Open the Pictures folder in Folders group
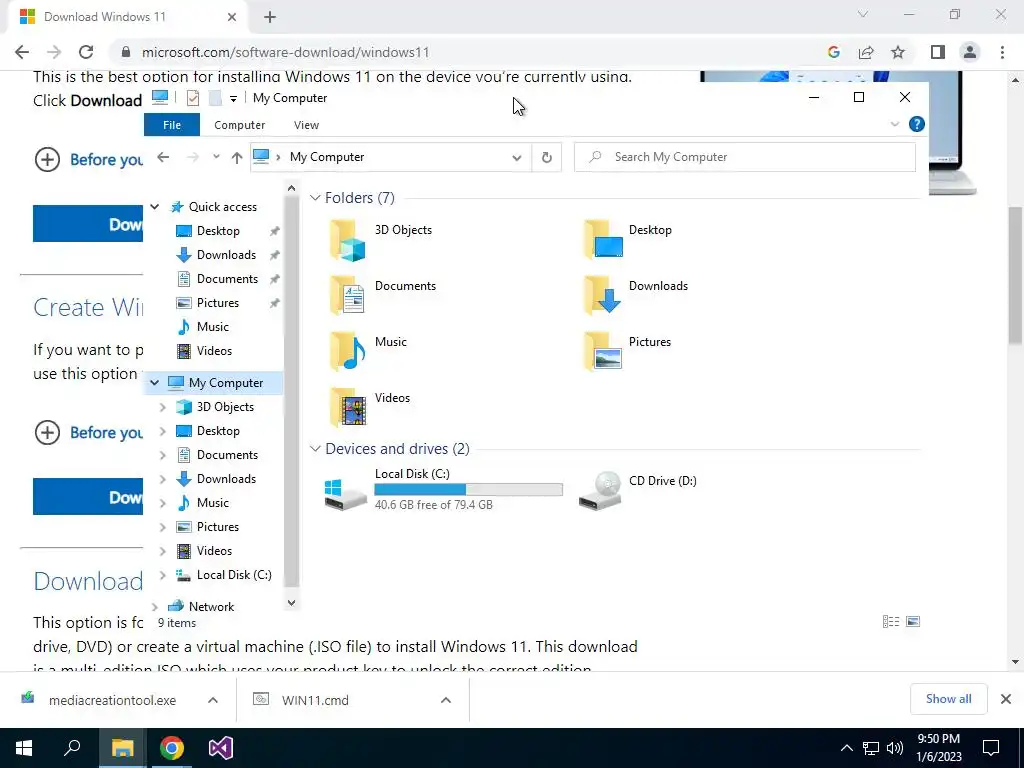 pyautogui.click(x=602, y=352)
